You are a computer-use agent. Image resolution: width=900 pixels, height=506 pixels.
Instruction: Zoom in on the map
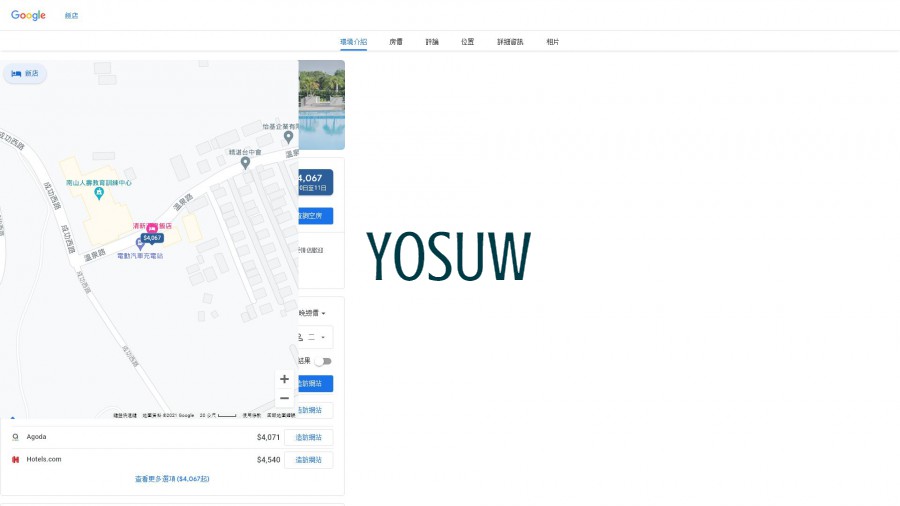tap(284, 379)
